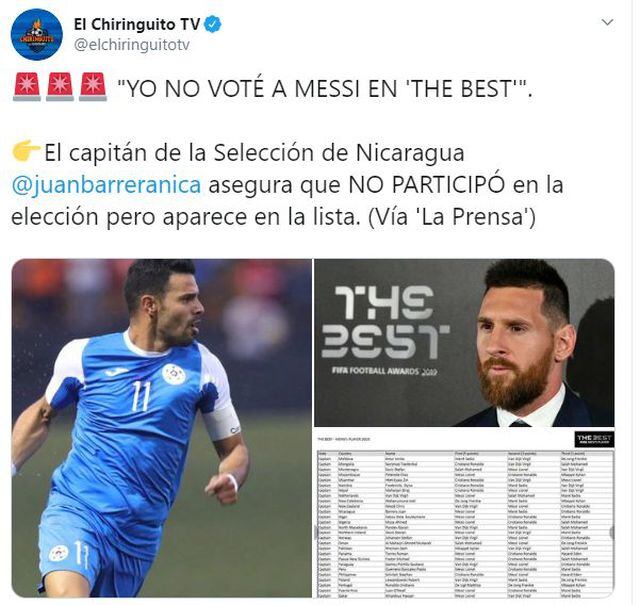Click the 'Vía La Prensa' text

click(452, 217)
